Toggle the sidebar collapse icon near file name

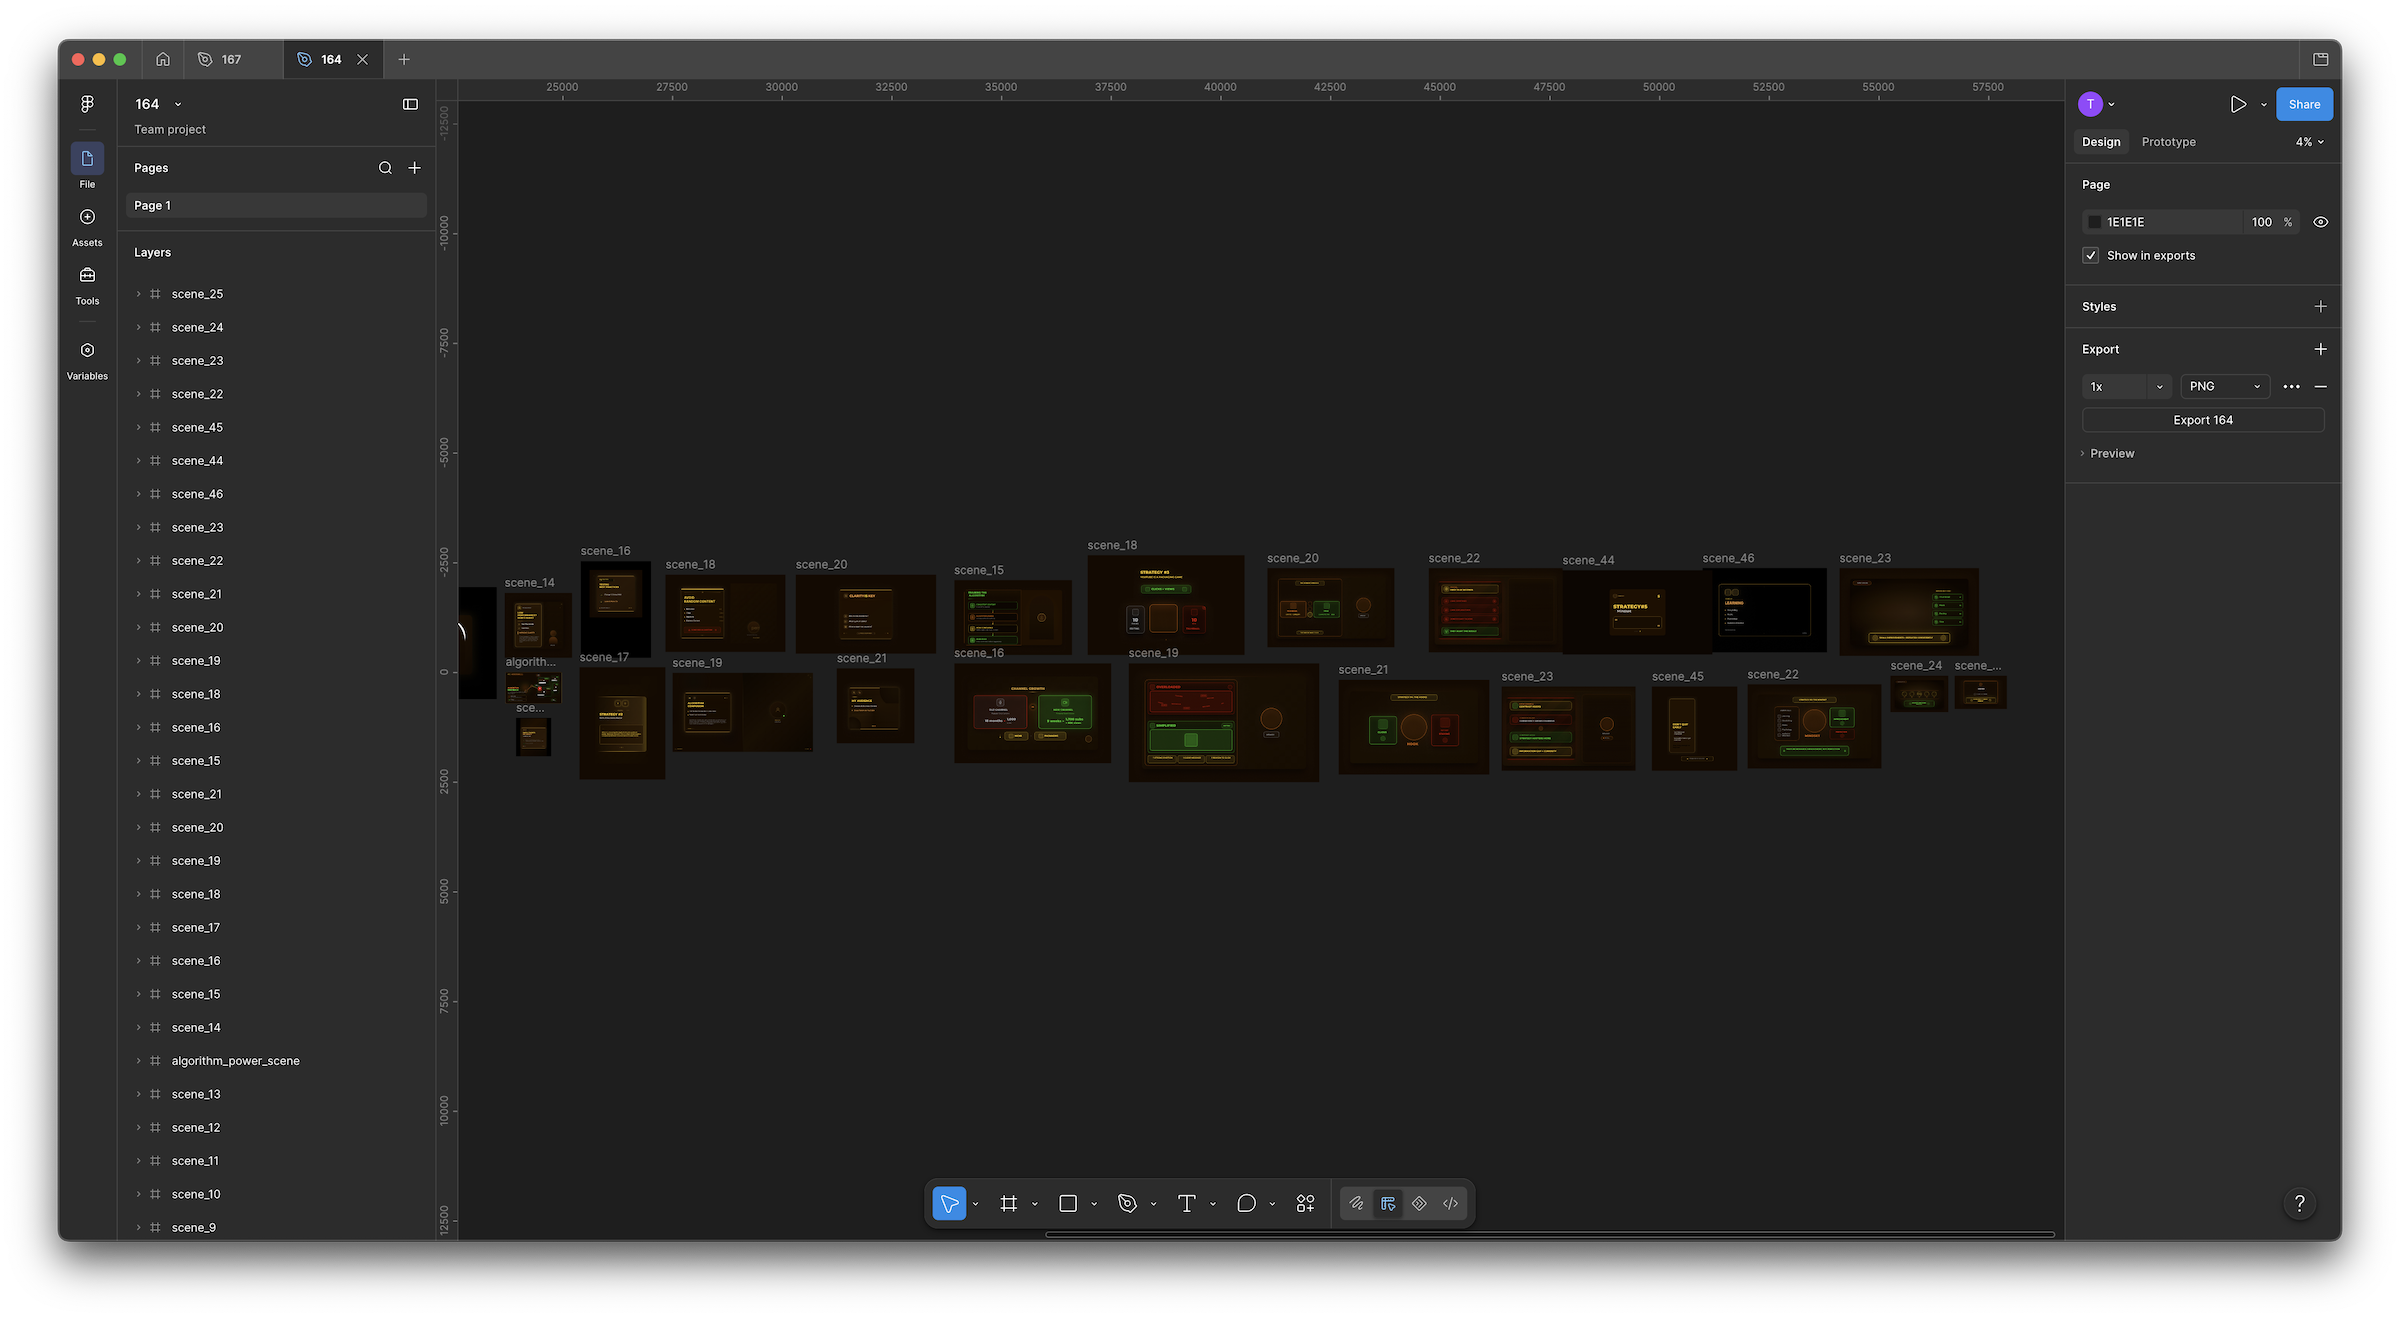410,104
